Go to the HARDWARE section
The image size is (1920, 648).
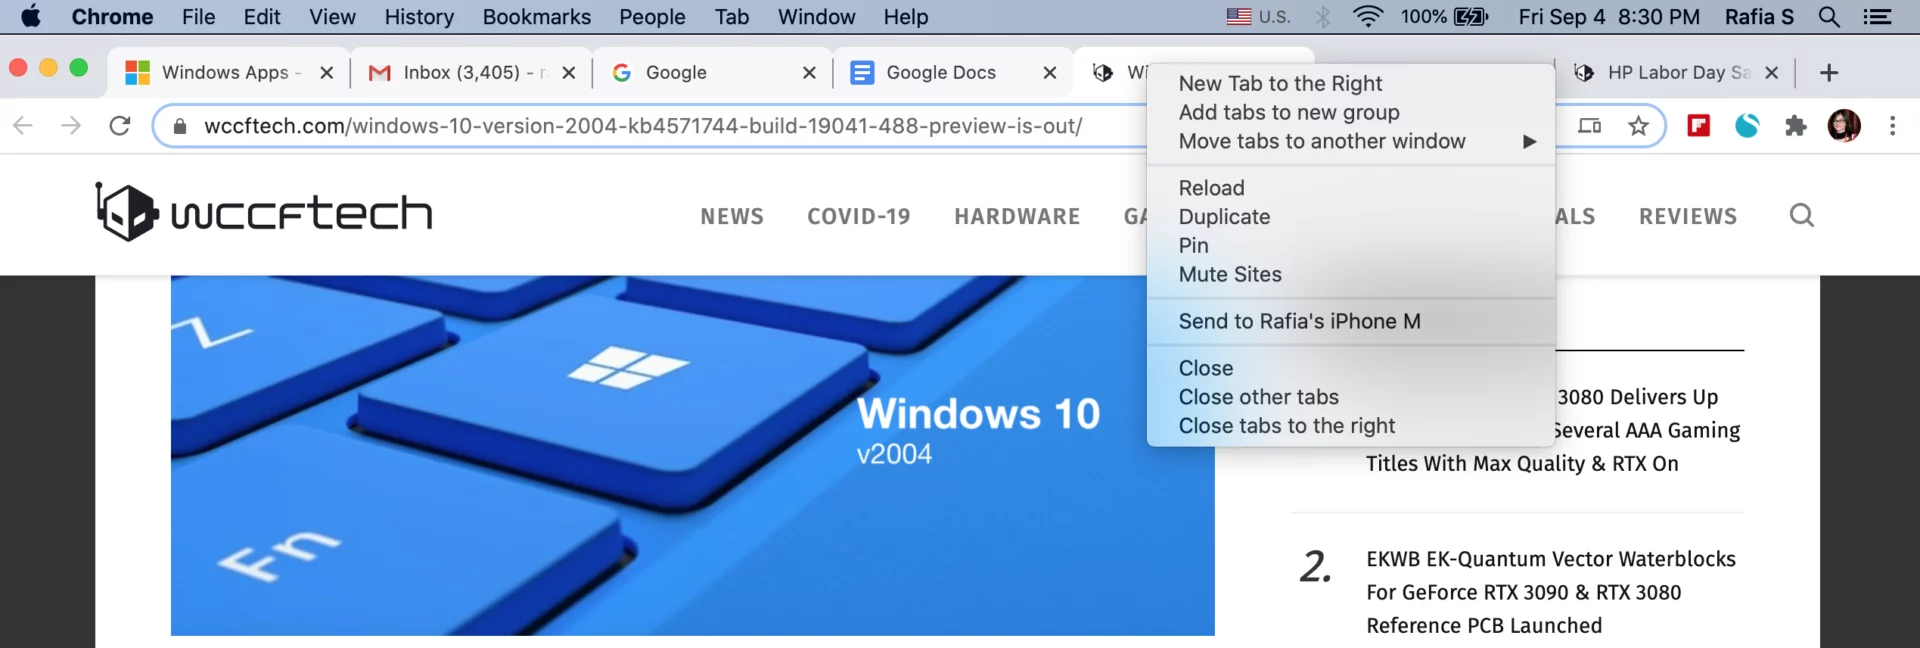point(1017,216)
